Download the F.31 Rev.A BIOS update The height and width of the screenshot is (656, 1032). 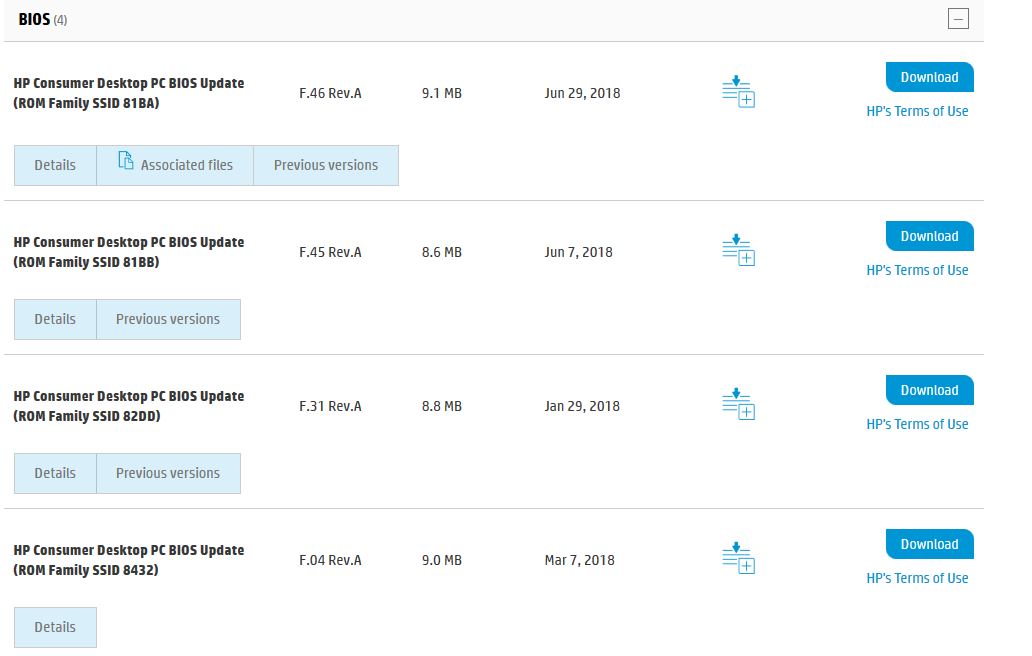[x=929, y=390]
